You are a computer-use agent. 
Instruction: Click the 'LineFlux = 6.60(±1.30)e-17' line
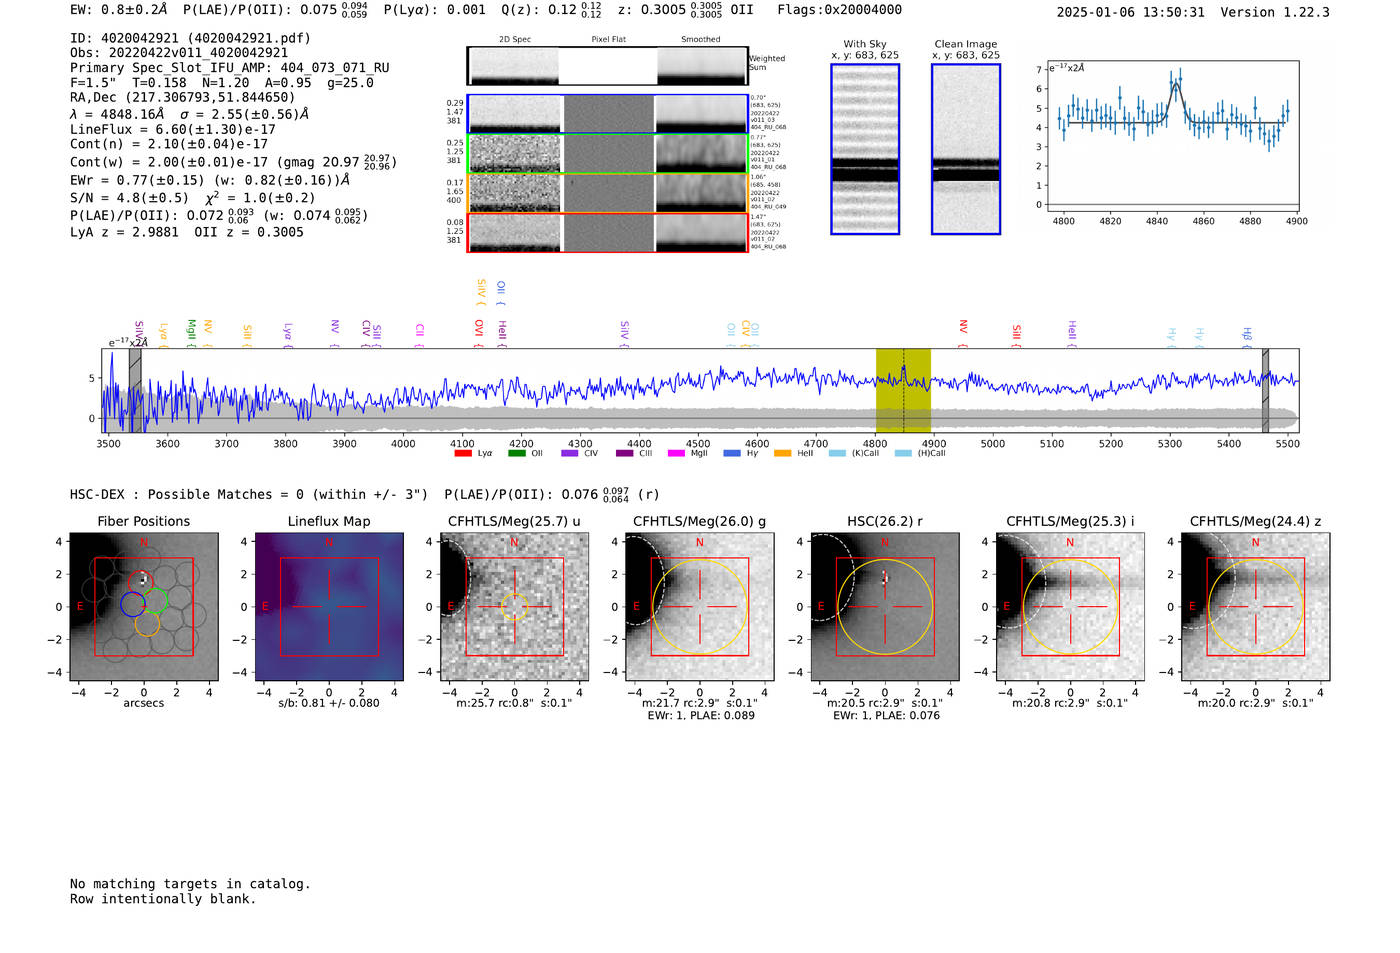tap(173, 129)
